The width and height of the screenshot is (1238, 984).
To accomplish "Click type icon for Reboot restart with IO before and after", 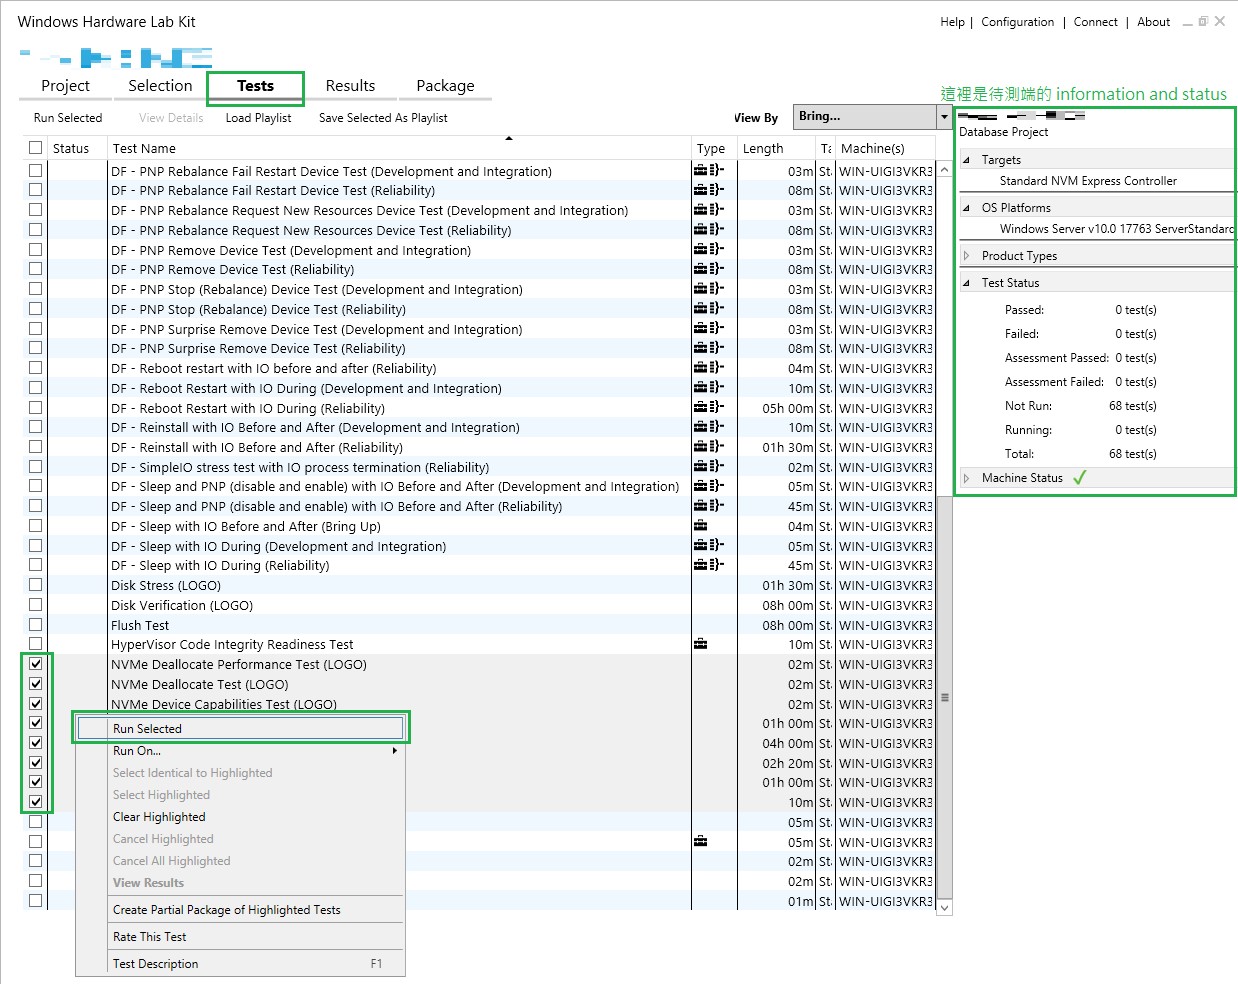I will point(708,368).
